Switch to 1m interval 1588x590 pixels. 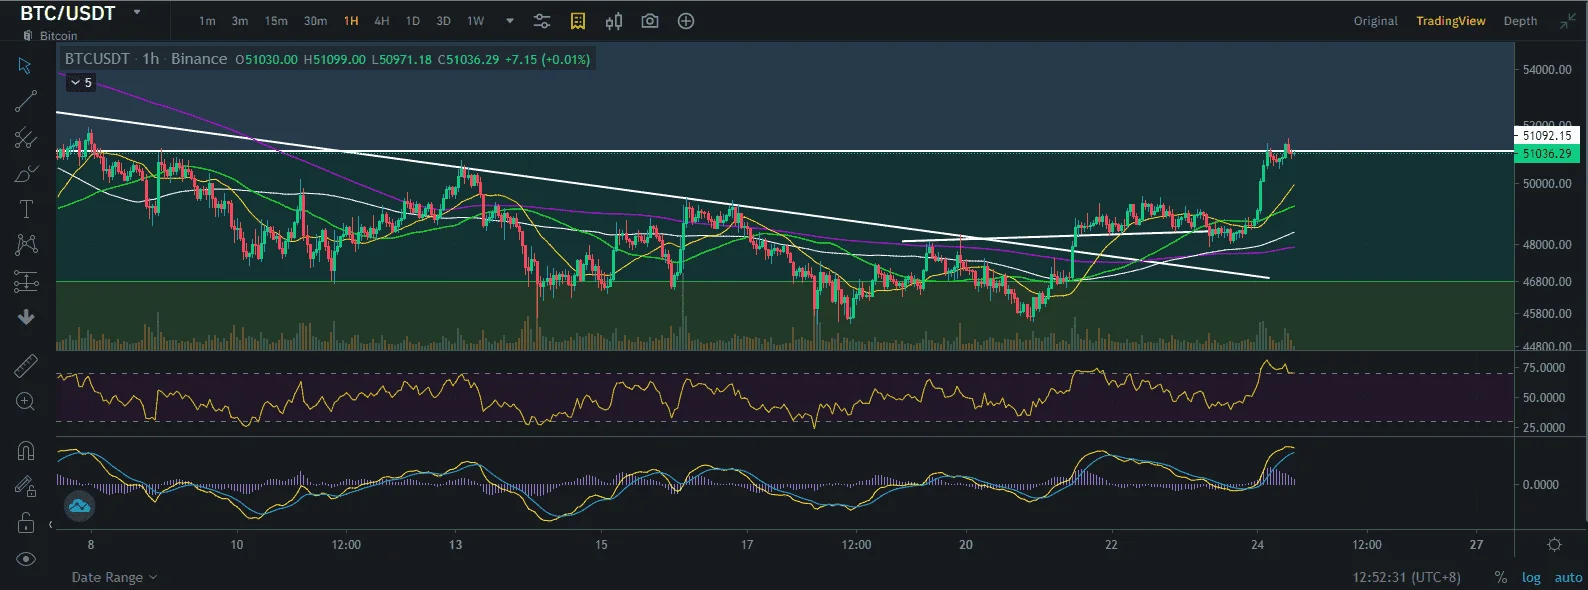coord(207,21)
